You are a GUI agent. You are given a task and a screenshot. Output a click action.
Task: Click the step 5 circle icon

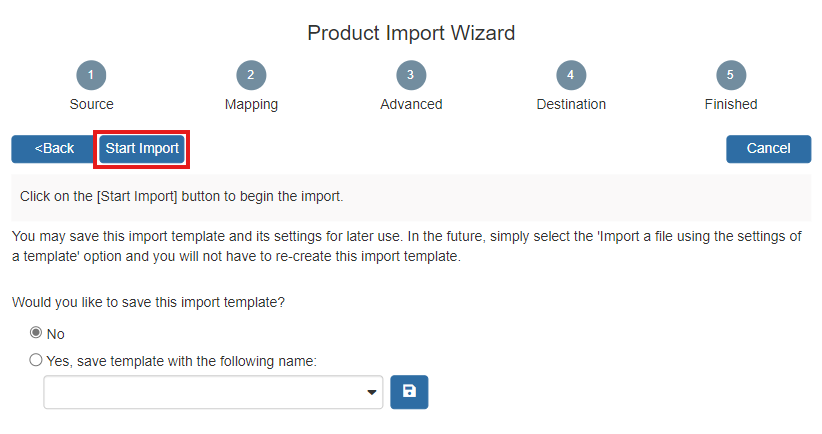pyautogui.click(x=731, y=75)
